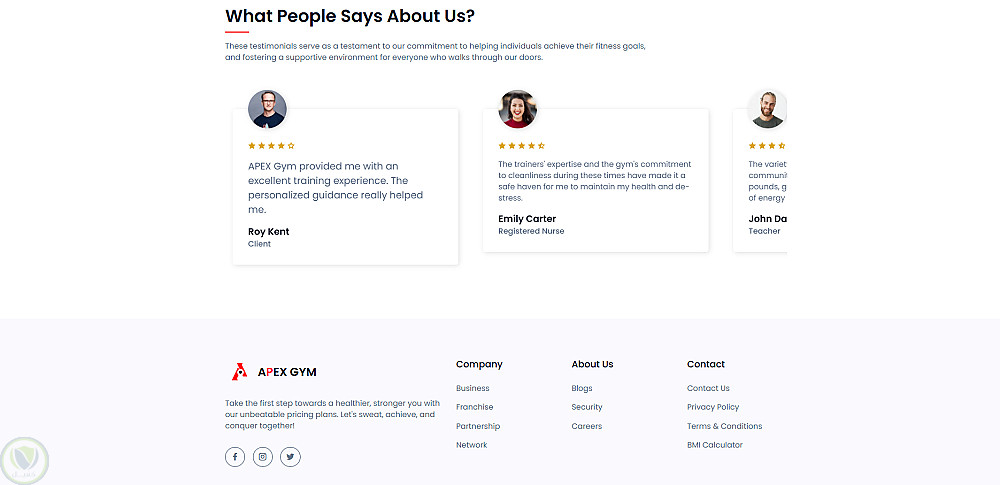Viewport: 1000px width, 485px height.
Task: Go to the Franchise page link
Action: 475,407
